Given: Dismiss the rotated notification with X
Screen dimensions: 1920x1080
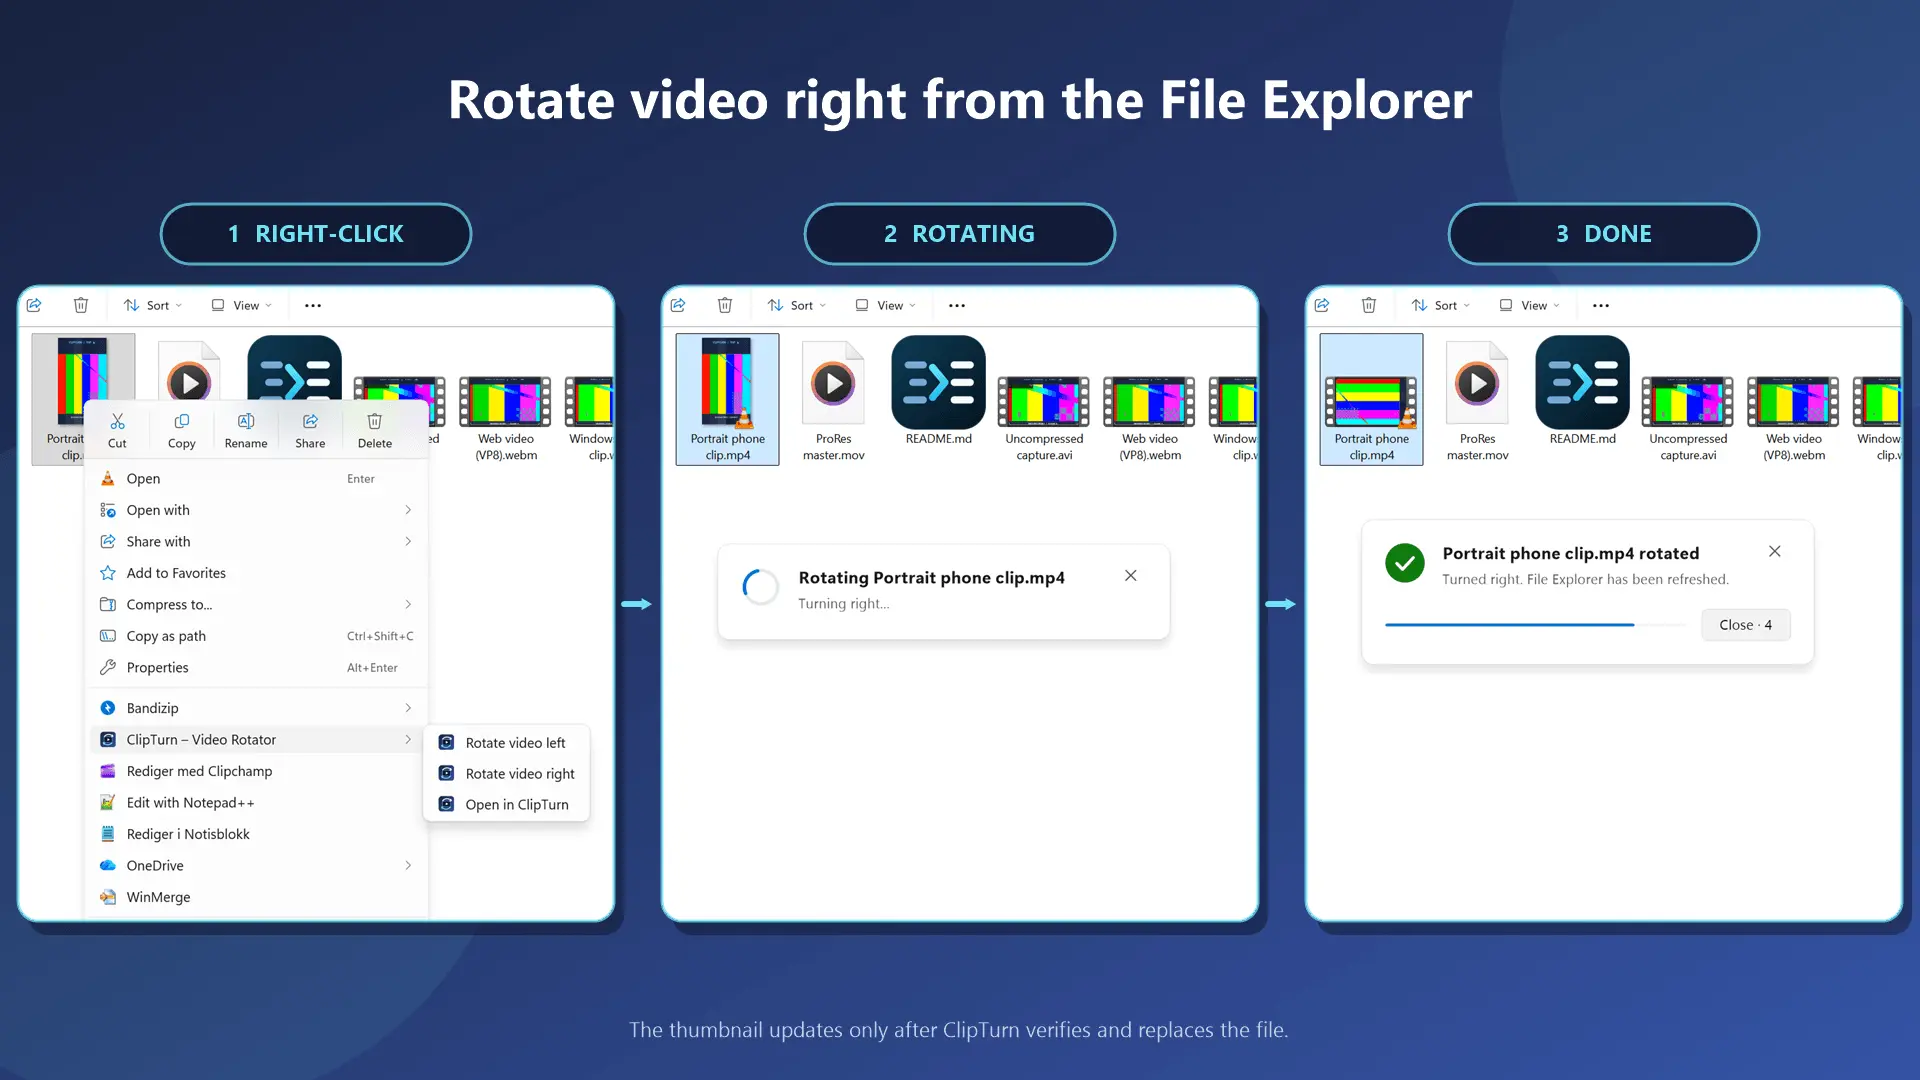Looking at the screenshot, I should coord(1774,551).
